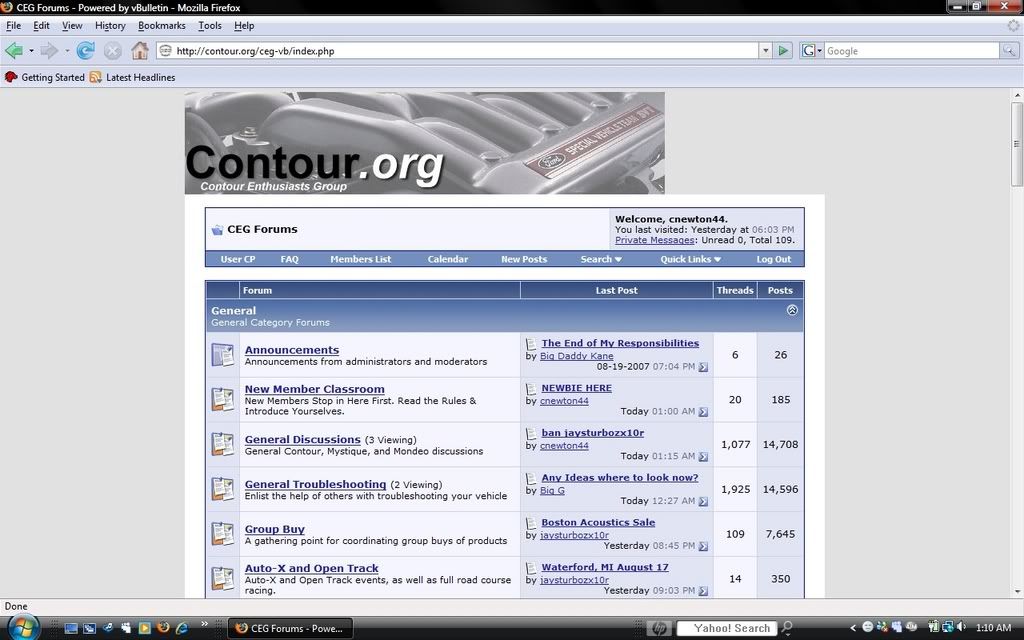Click the search magnifier button in the toolbar
The image size is (1024, 640).
pyautogui.click(x=1009, y=50)
